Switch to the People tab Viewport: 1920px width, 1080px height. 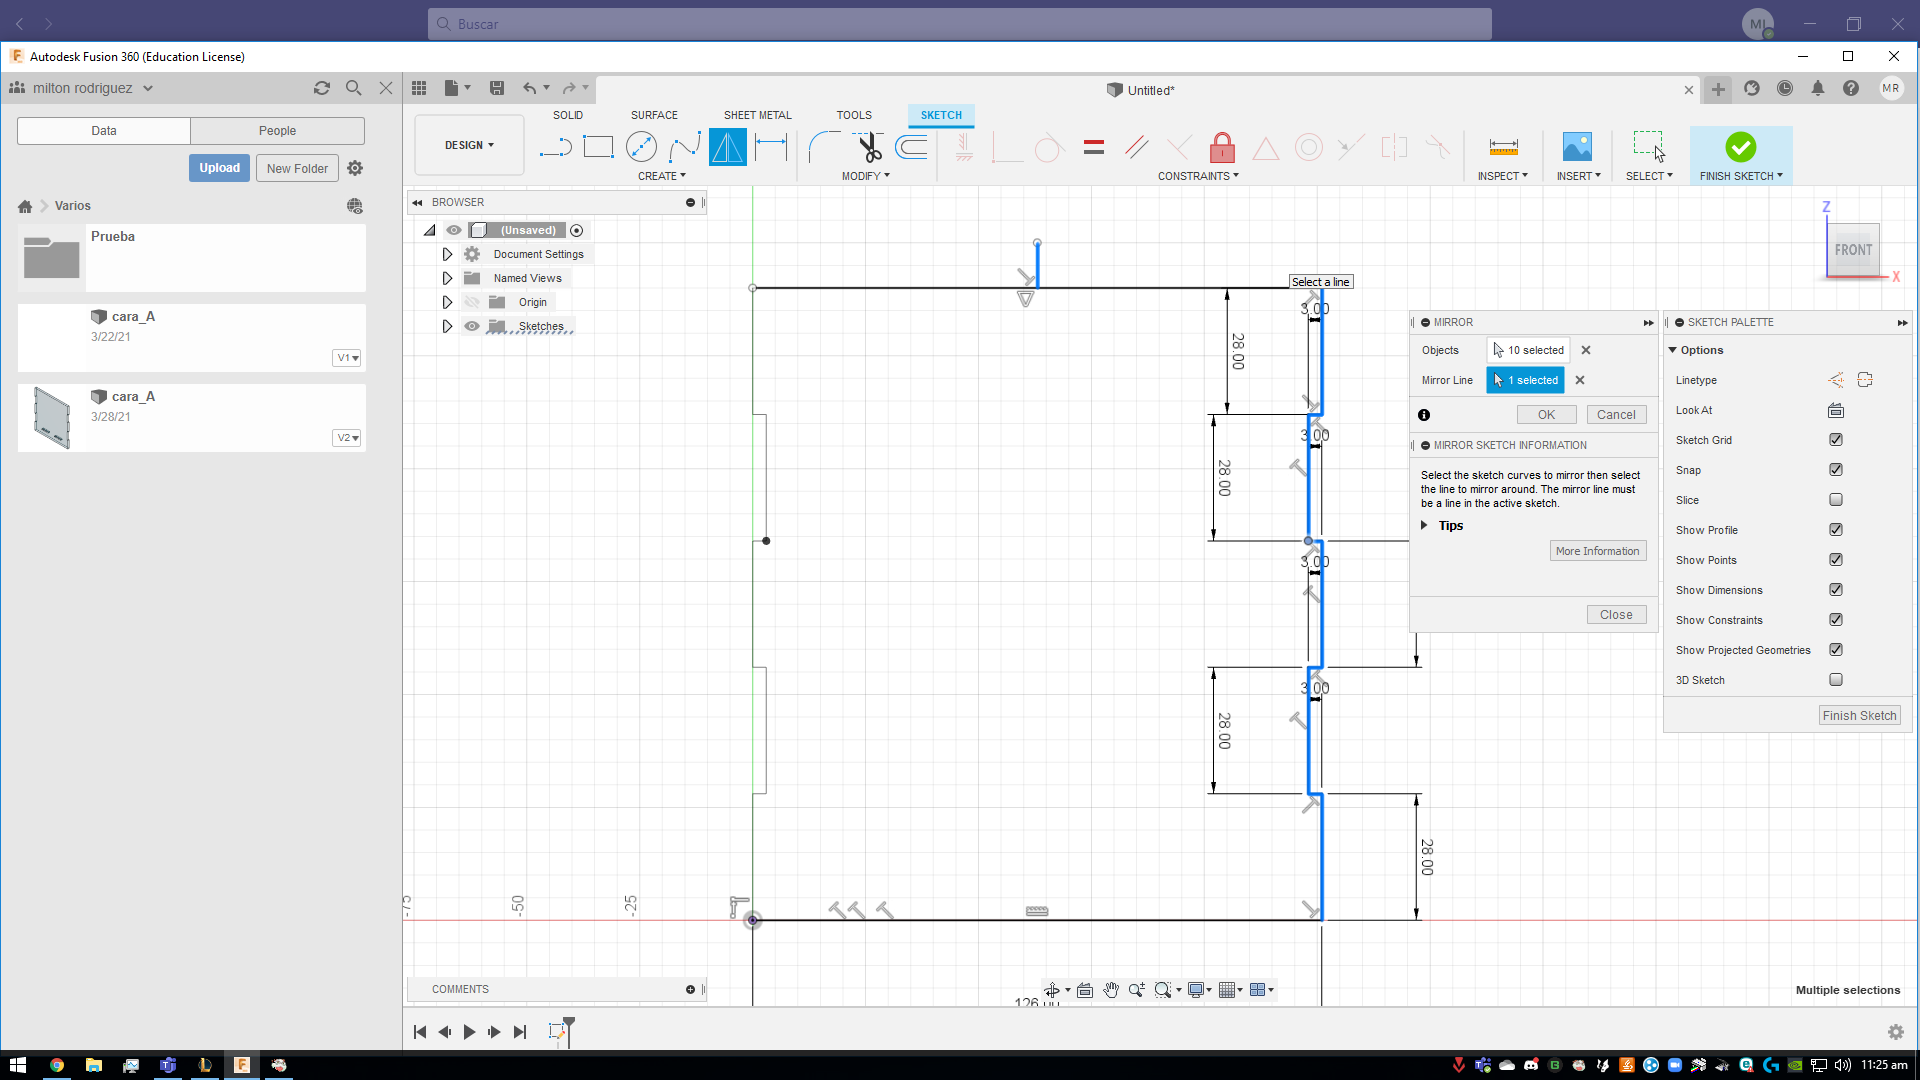(x=277, y=131)
